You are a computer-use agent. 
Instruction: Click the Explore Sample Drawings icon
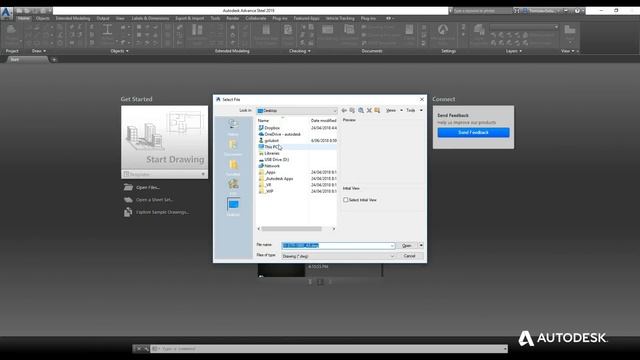tap(128, 212)
